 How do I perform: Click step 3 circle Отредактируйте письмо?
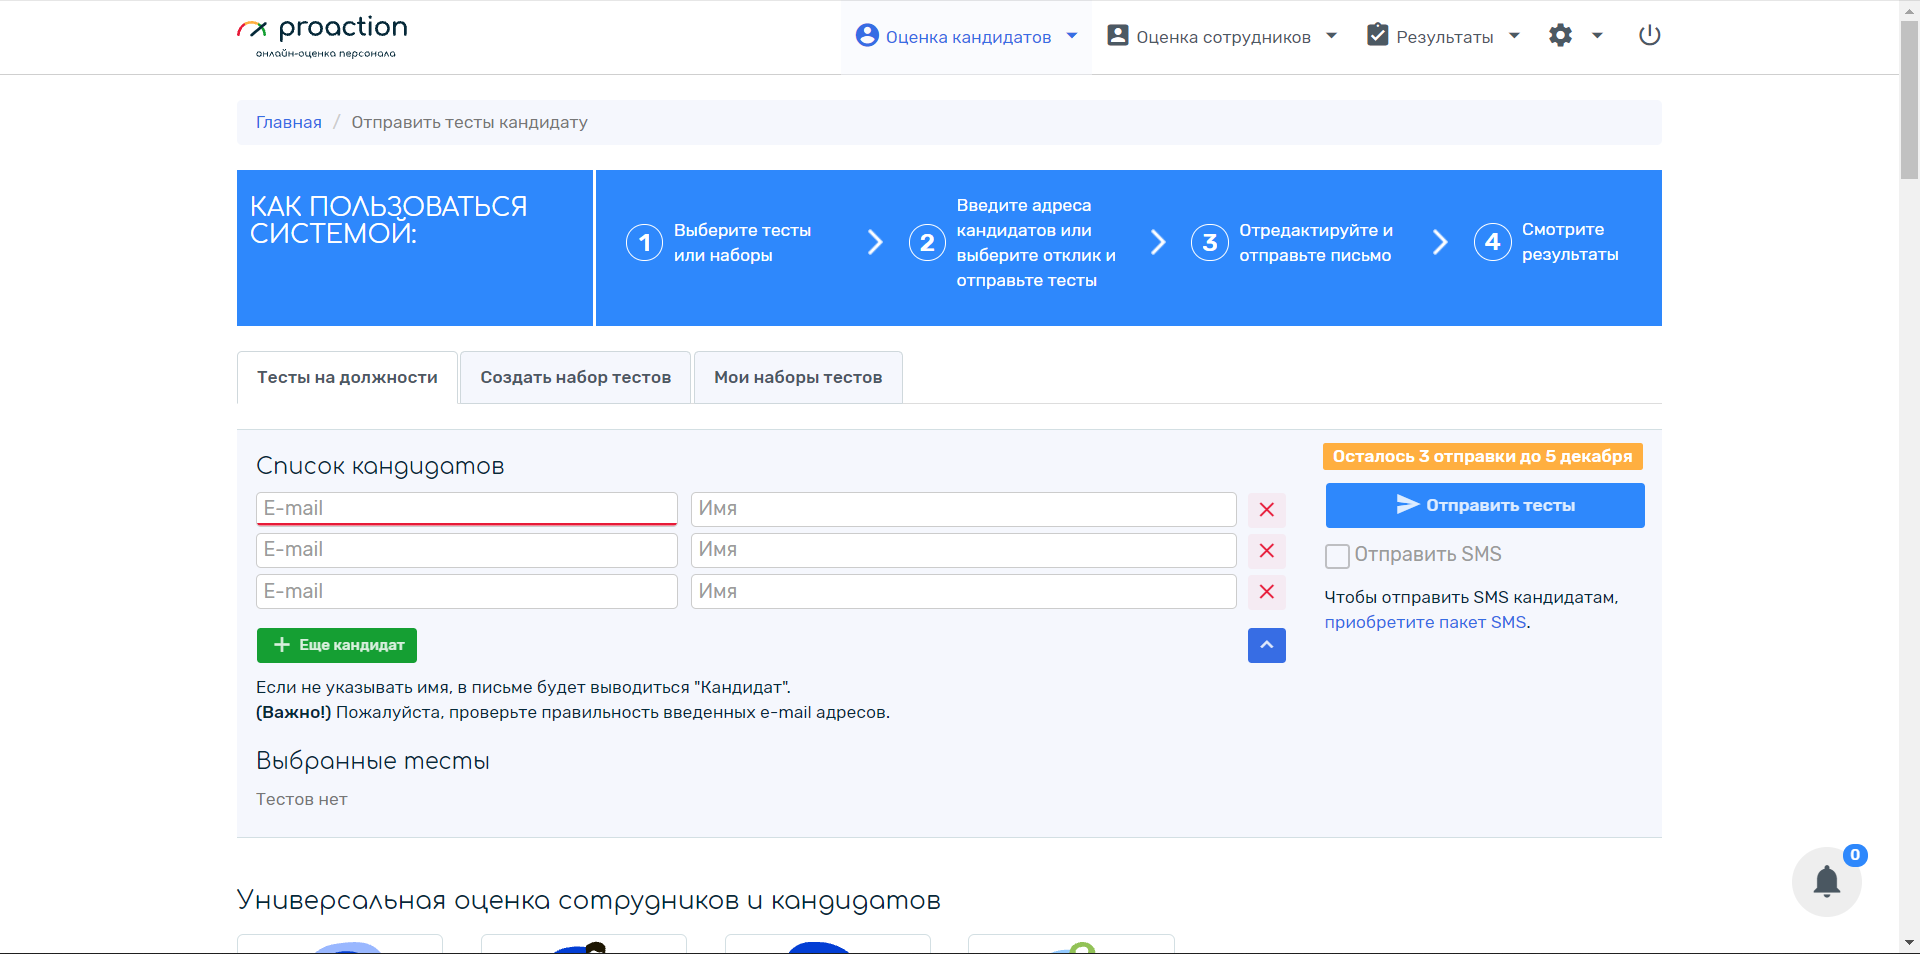[1210, 242]
